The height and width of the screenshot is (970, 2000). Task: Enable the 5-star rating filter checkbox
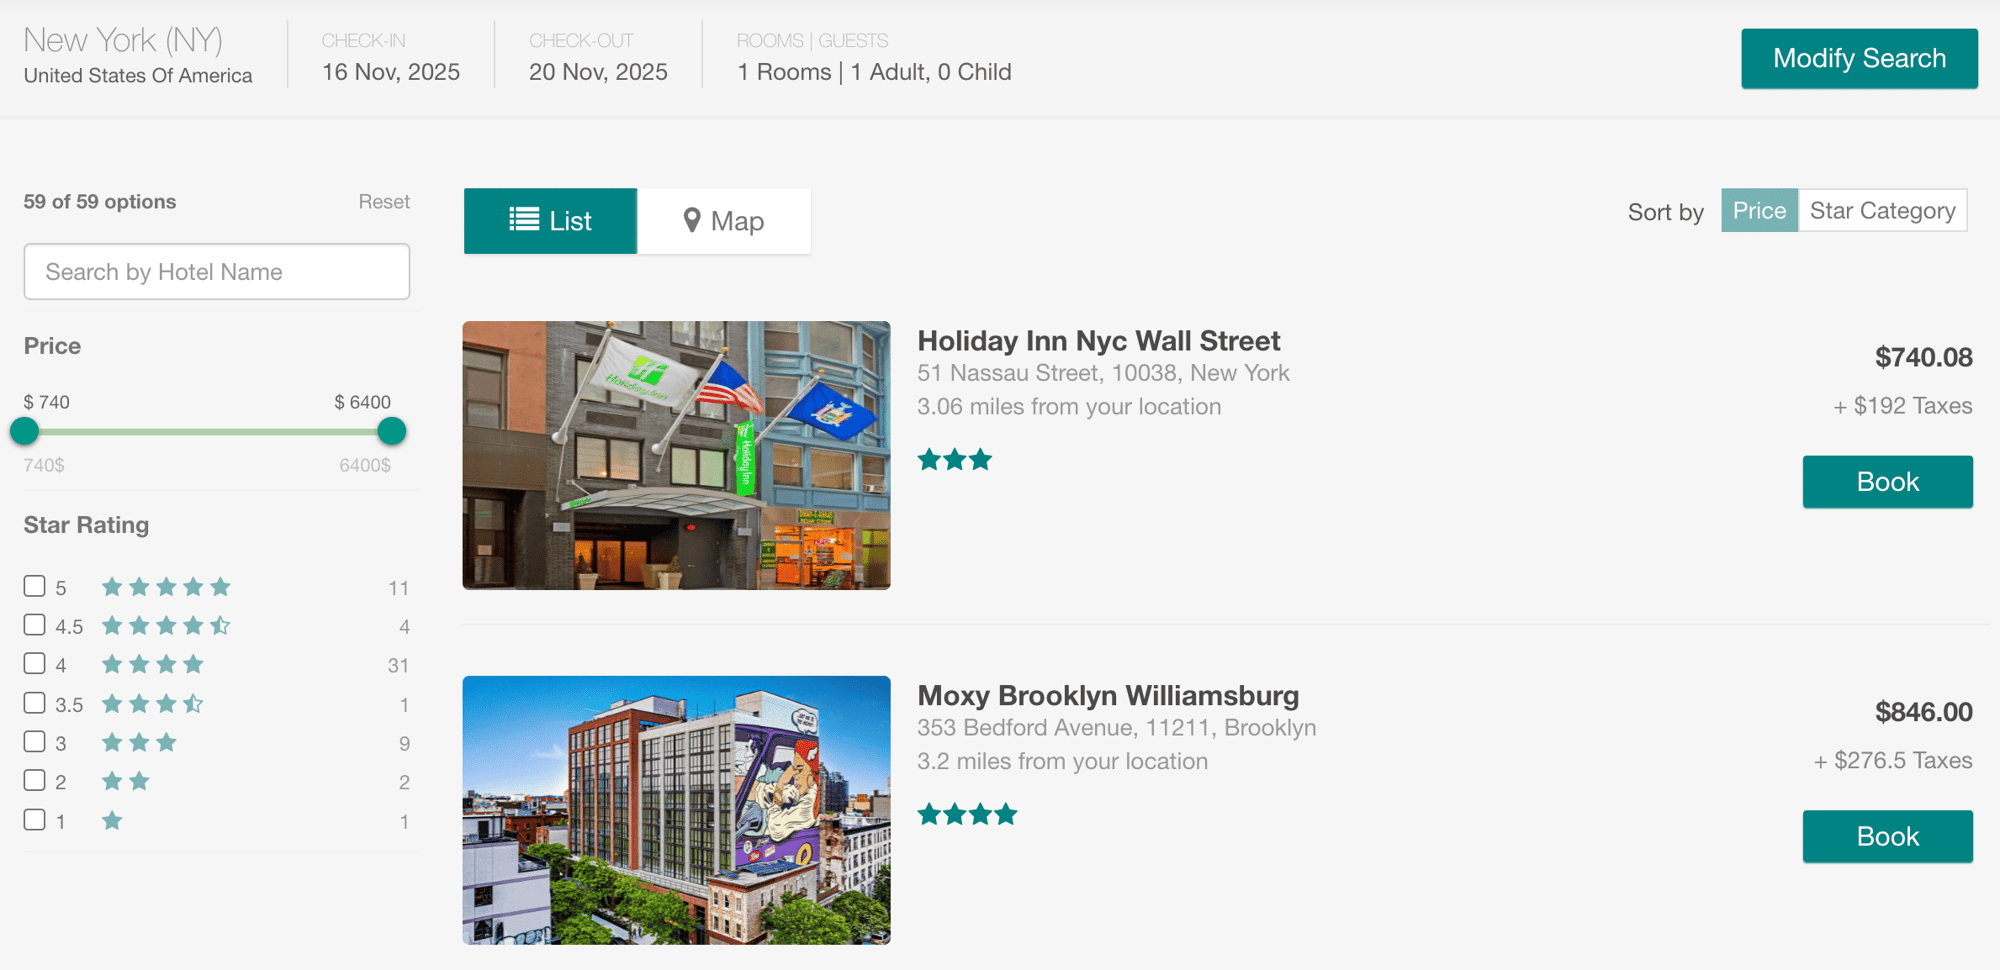point(34,586)
